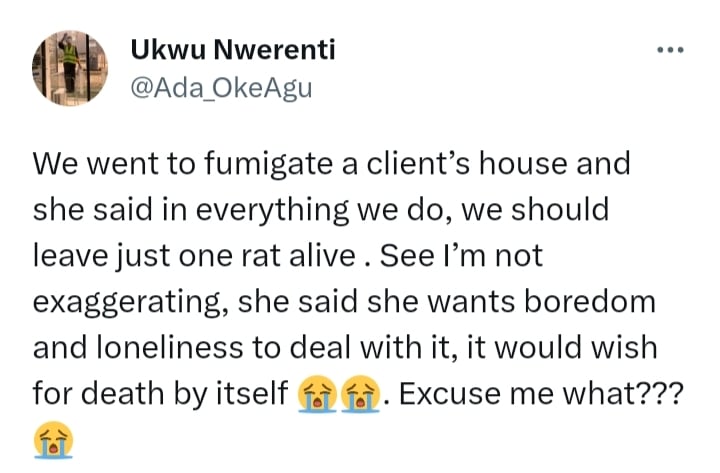
Task: Click the @Ada_OkeAgu handle
Action: 222,89
